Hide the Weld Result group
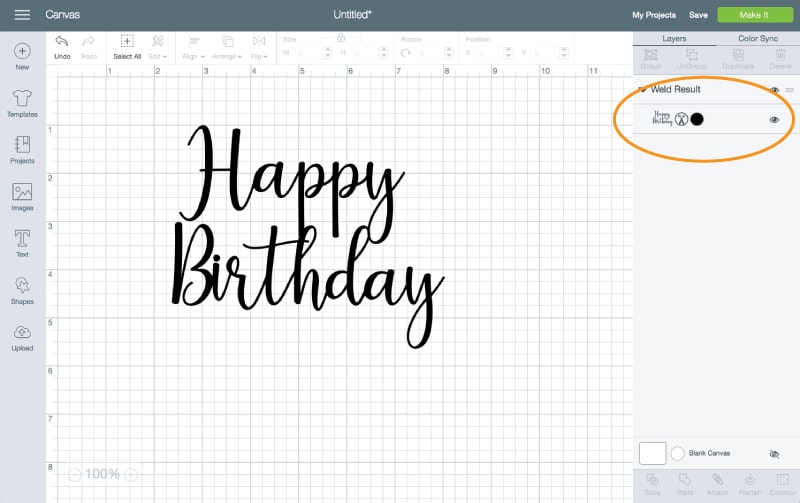 tap(774, 90)
